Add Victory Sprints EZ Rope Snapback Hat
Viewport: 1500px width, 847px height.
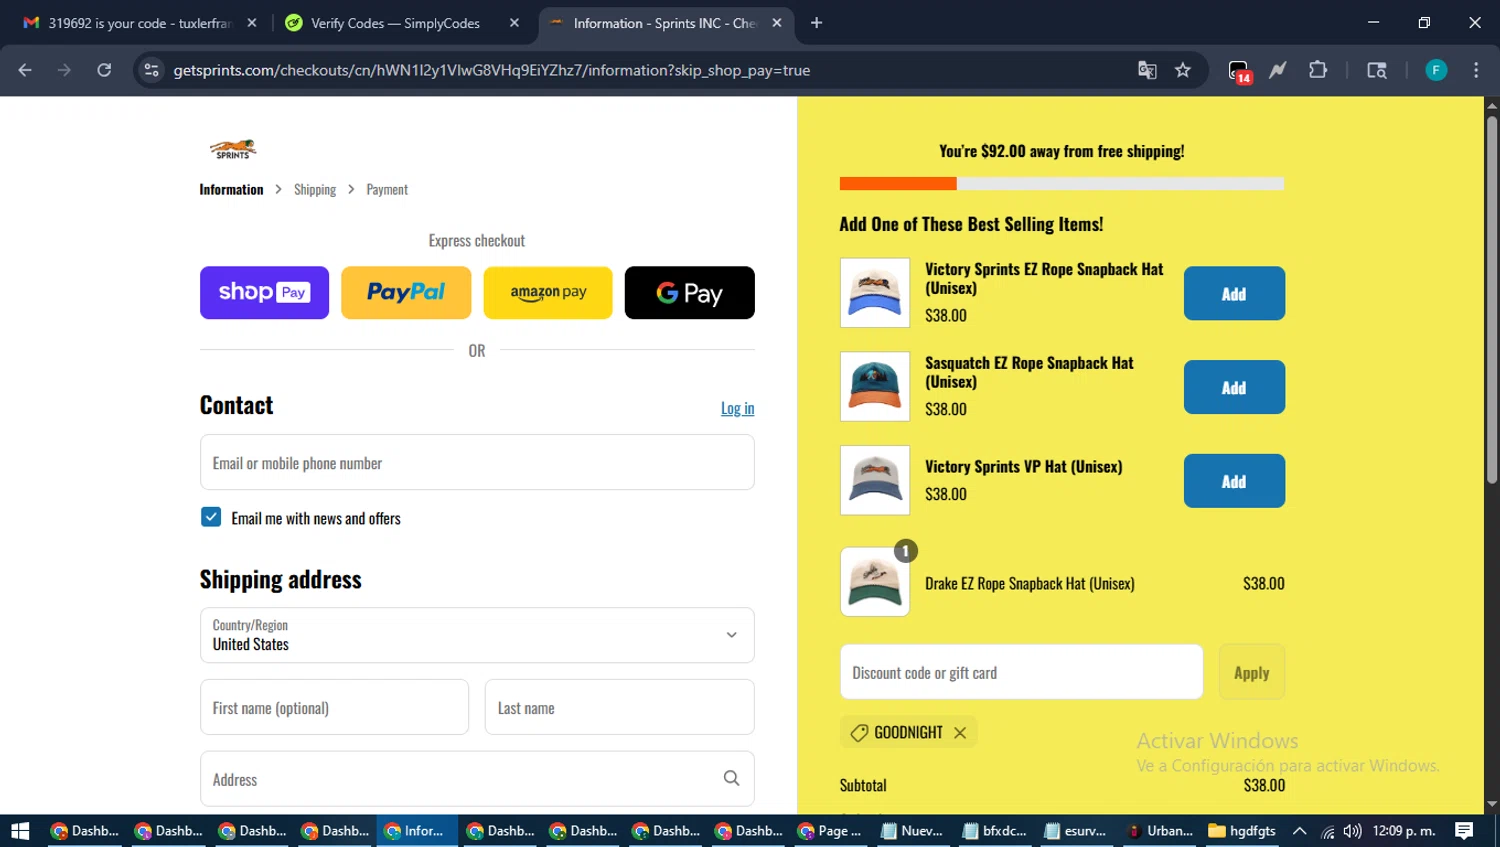pos(1234,294)
